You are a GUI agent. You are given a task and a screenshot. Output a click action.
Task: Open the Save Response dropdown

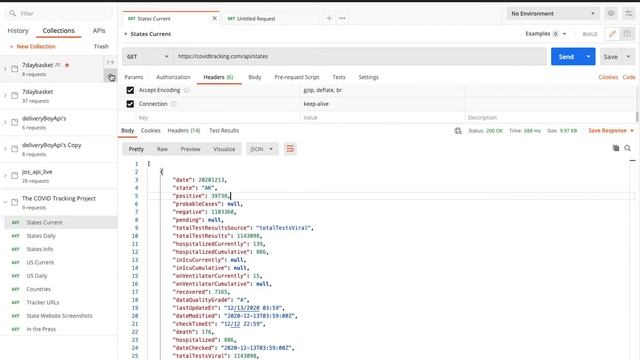click(x=611, y=131)
